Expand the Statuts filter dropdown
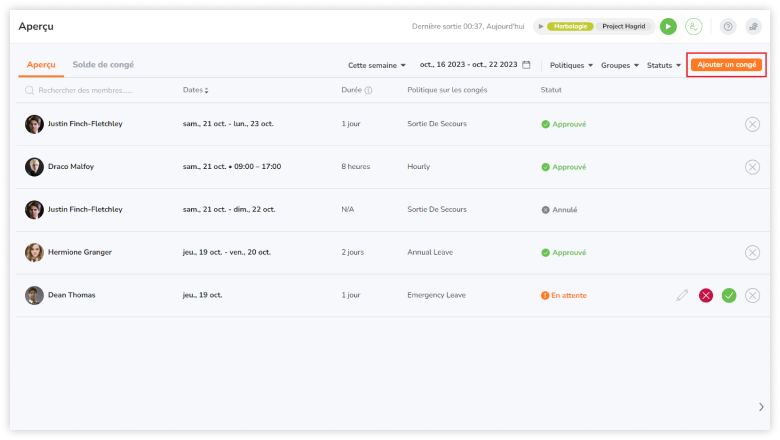The width and height of the screenshot is (780, 440). 664,65
